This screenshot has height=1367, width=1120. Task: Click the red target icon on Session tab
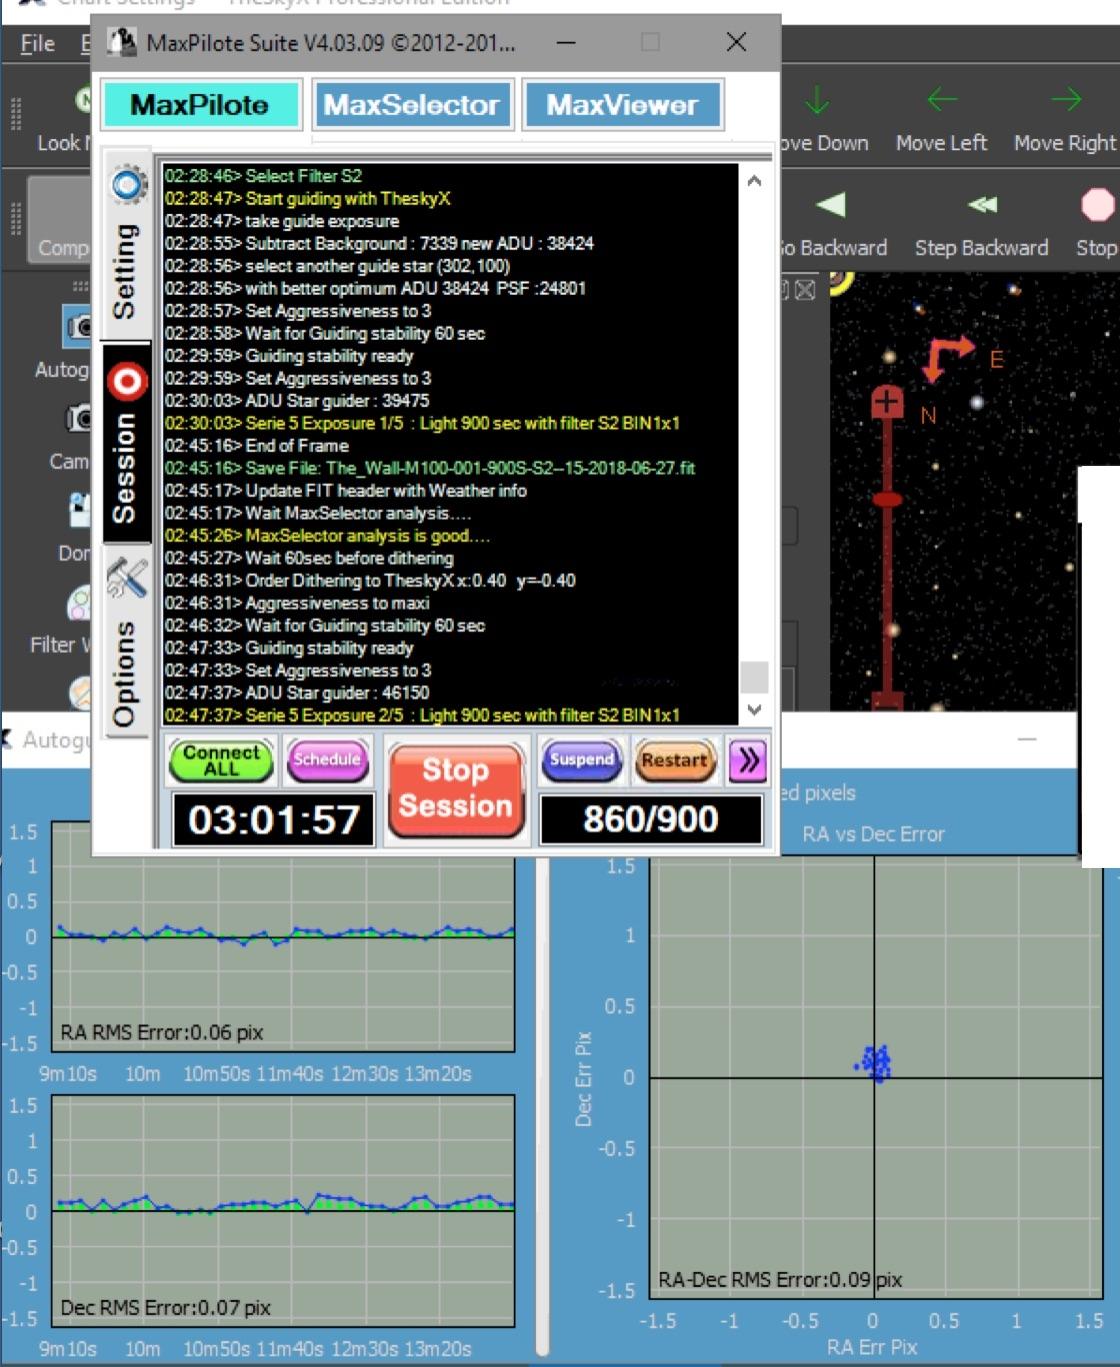(x=128, y=380)
